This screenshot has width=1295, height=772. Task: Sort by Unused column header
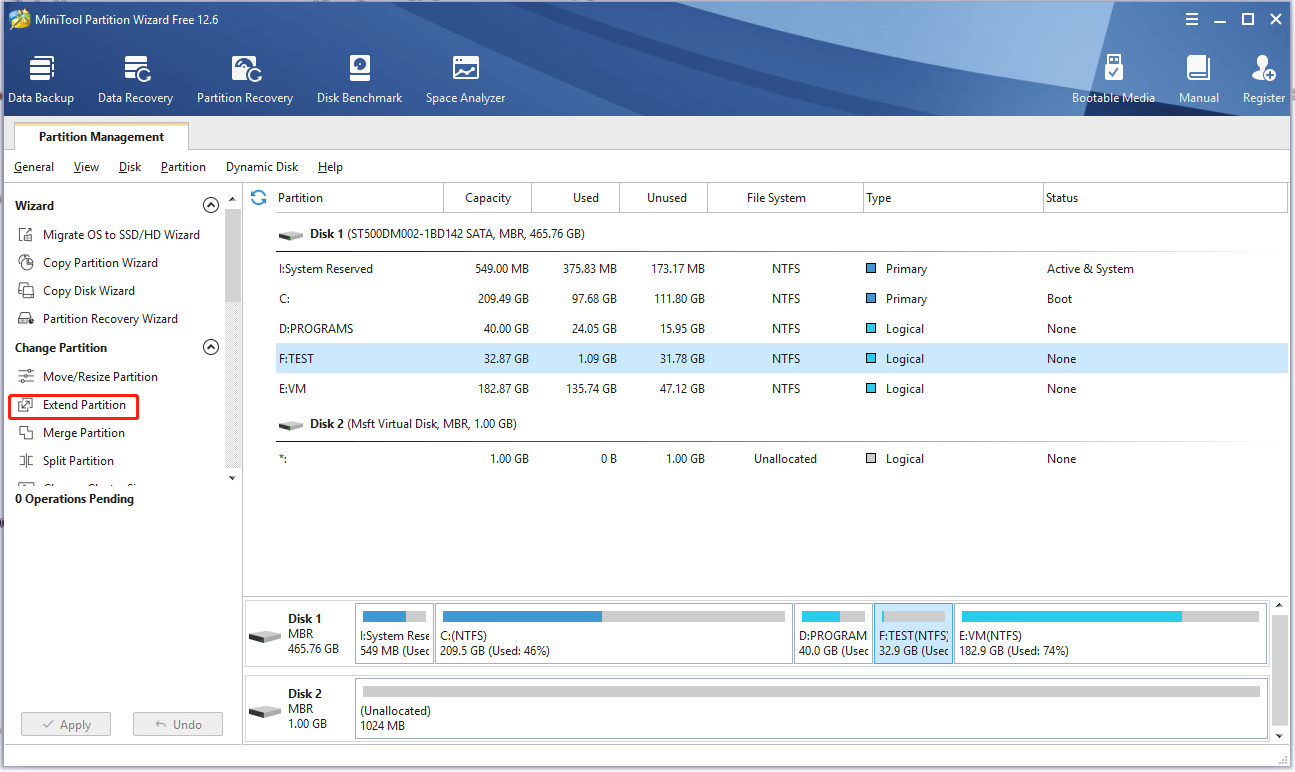pyautogui.click(x=666, y=198)
